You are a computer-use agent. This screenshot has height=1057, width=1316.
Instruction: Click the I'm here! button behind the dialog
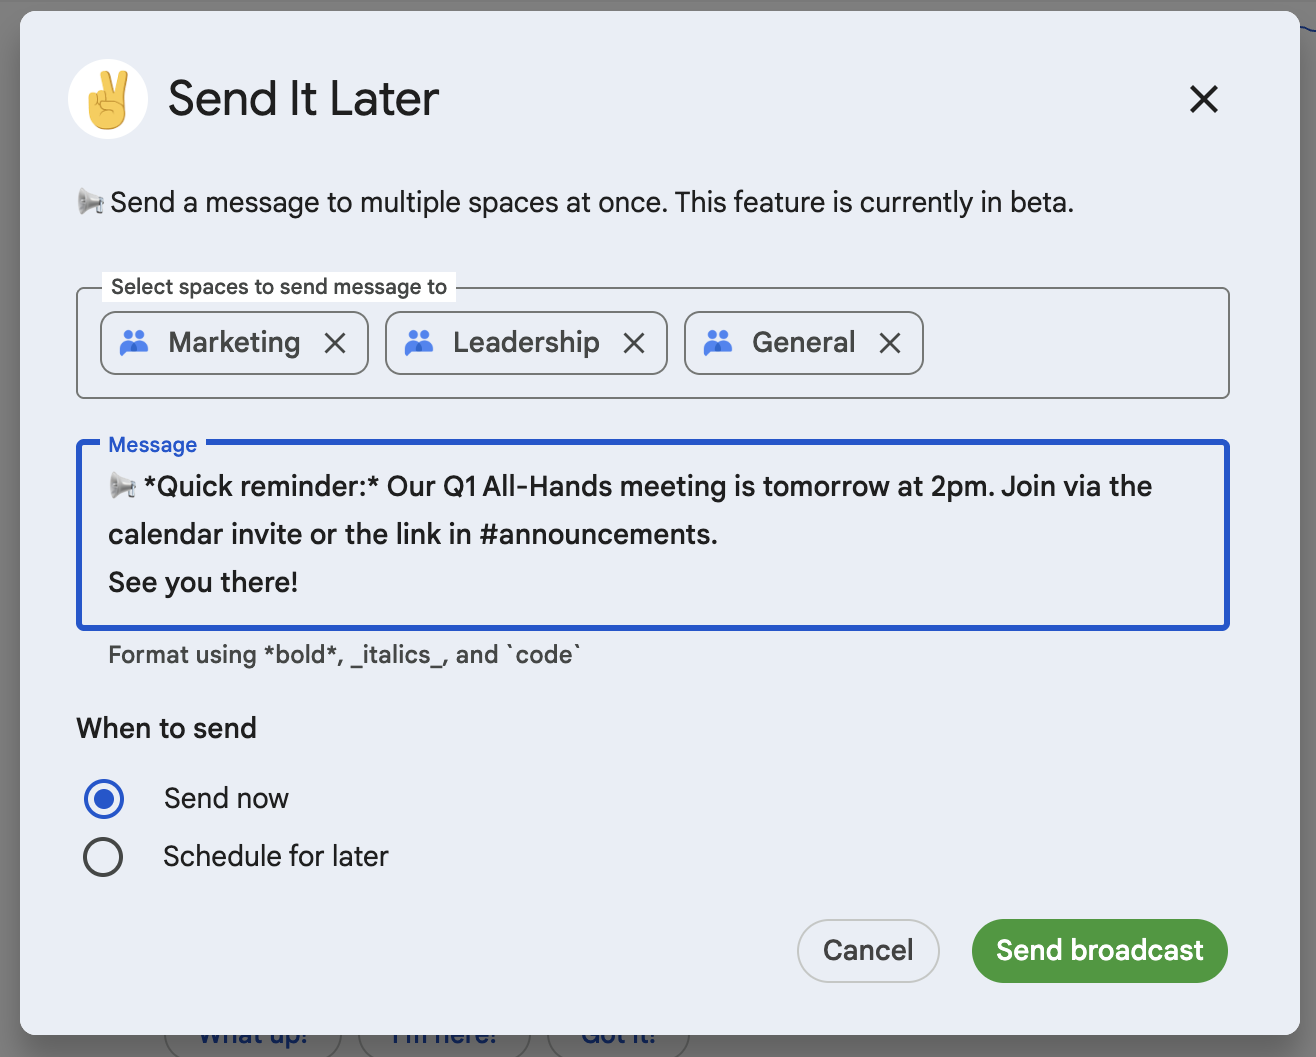pyautogui.click(x=444, y=1040)
